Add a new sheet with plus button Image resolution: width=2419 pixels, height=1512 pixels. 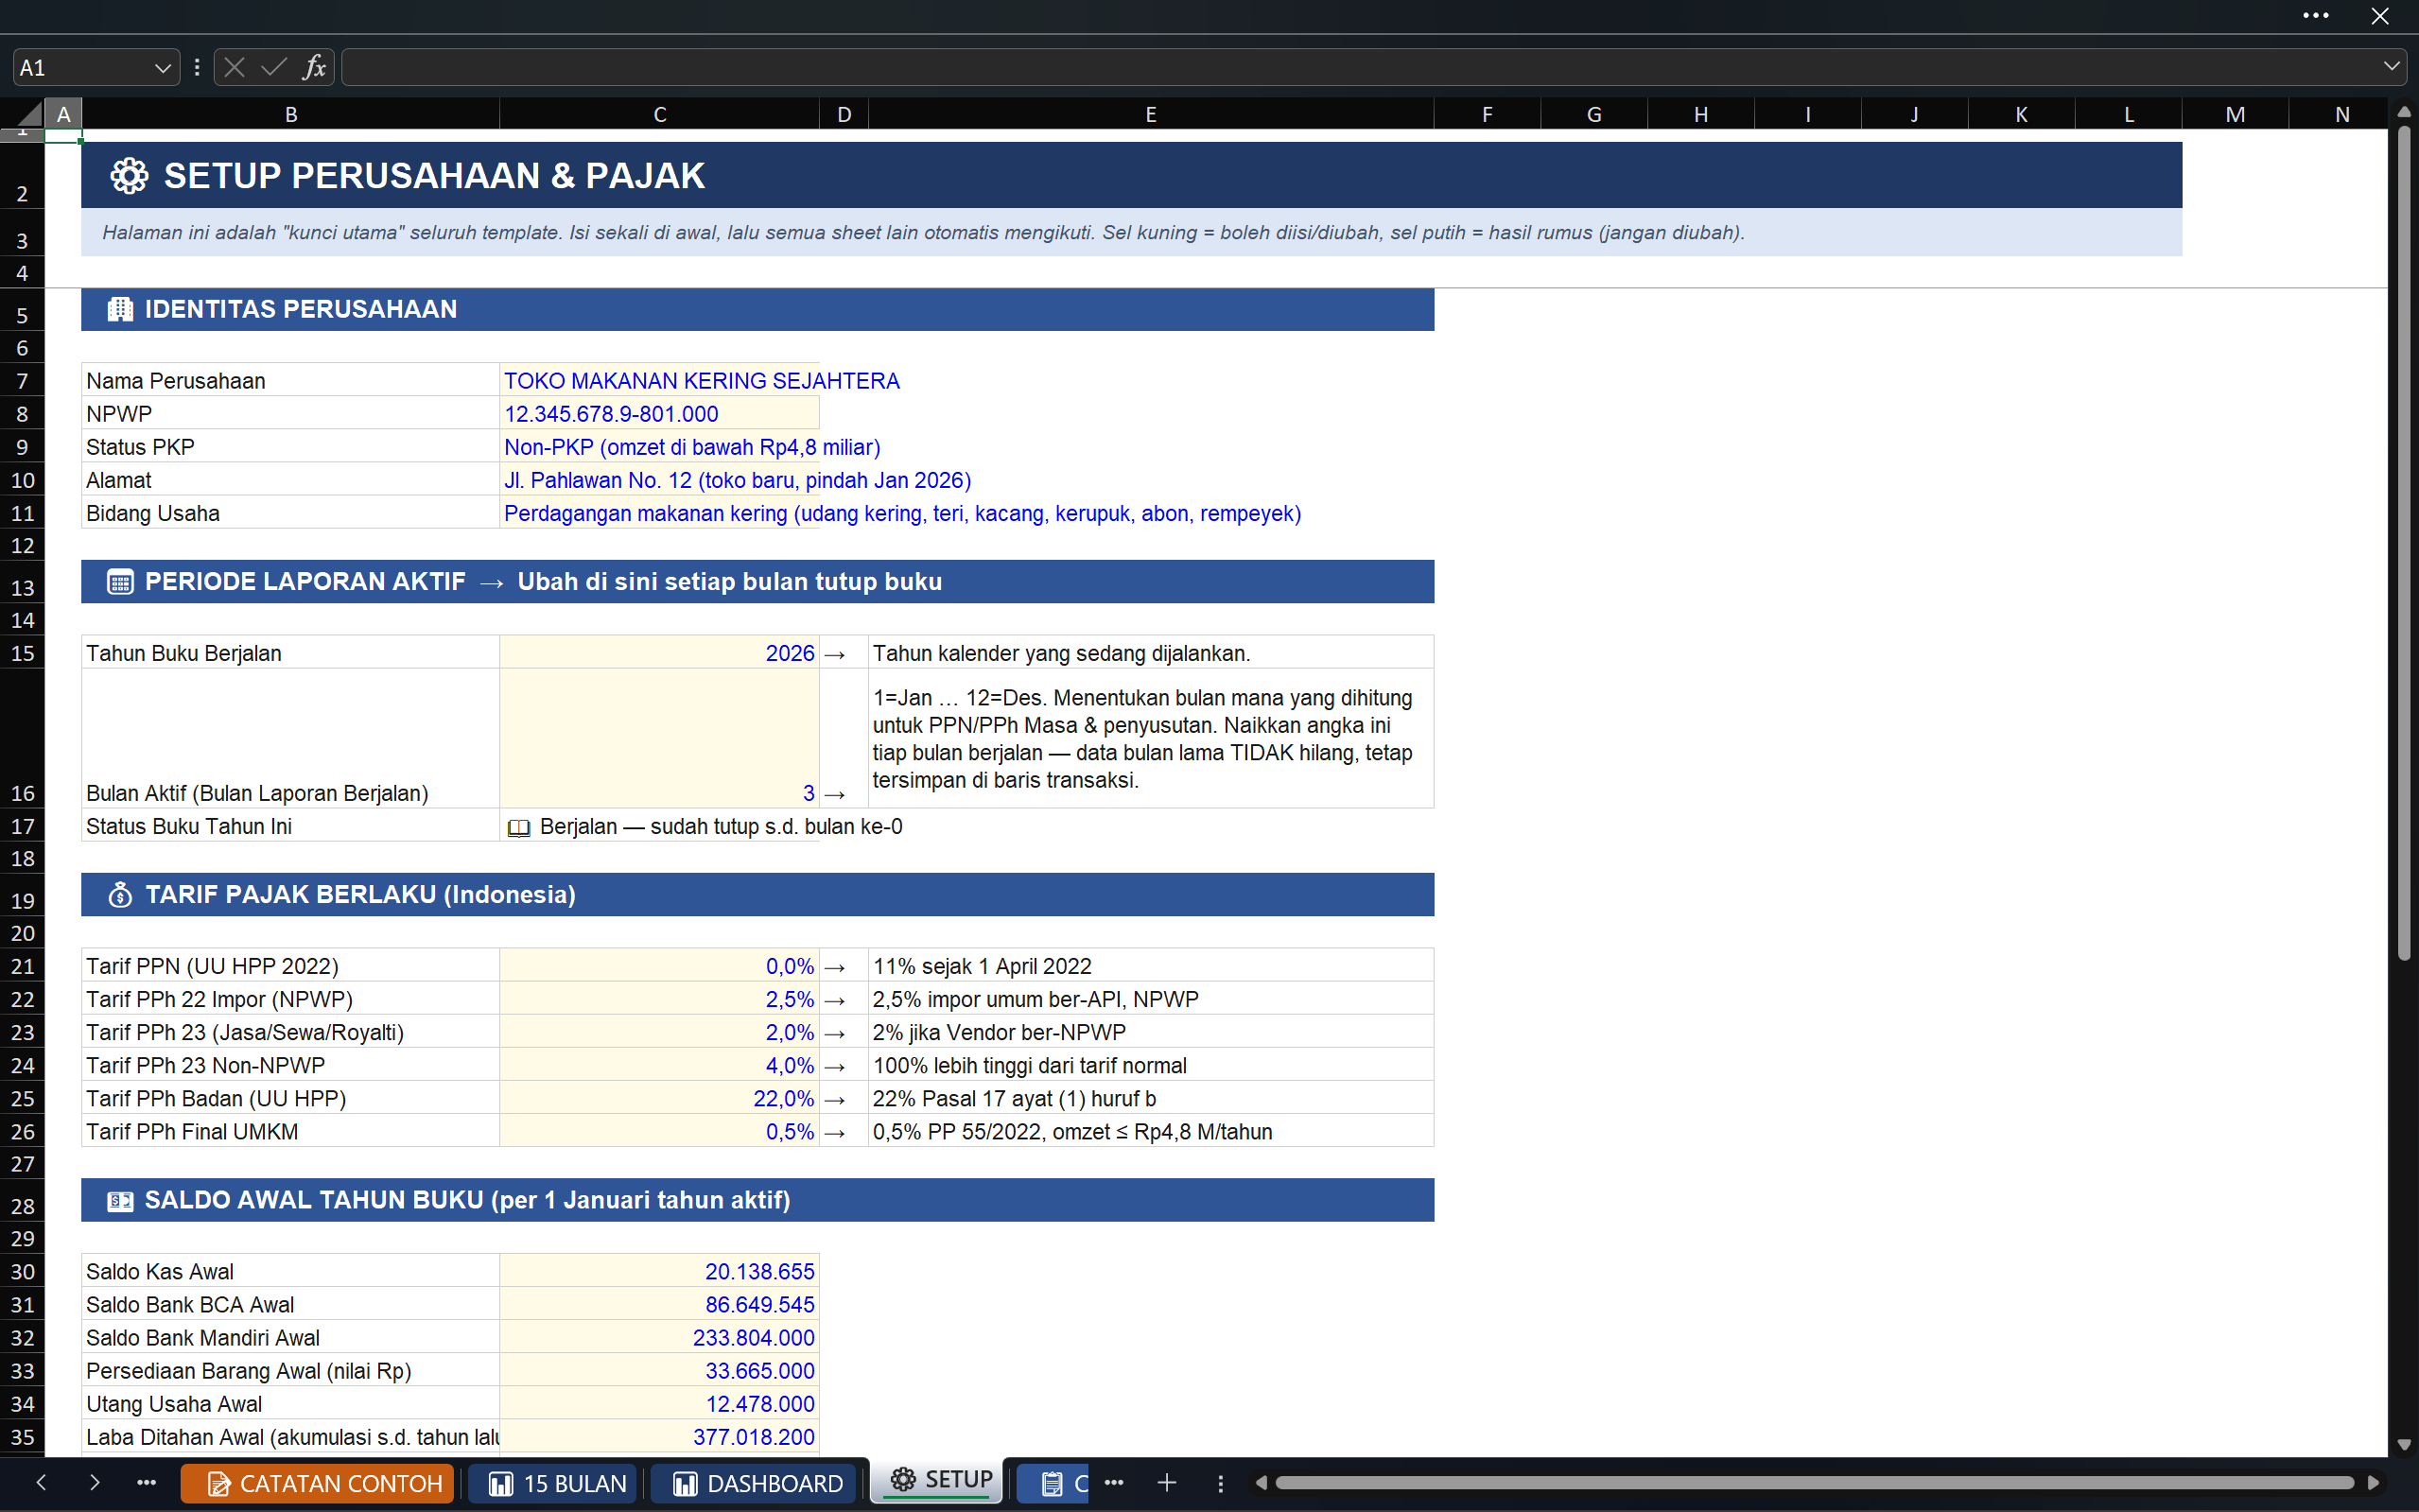(x=1166, y=1482)
